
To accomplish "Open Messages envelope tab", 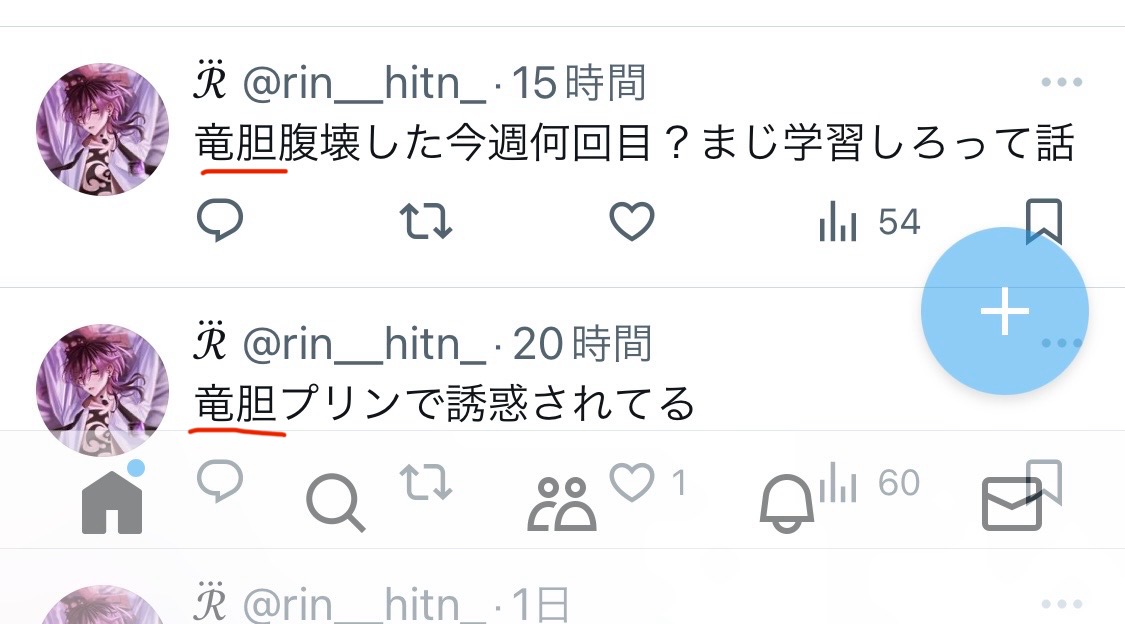I will (x=1012, y=504).
